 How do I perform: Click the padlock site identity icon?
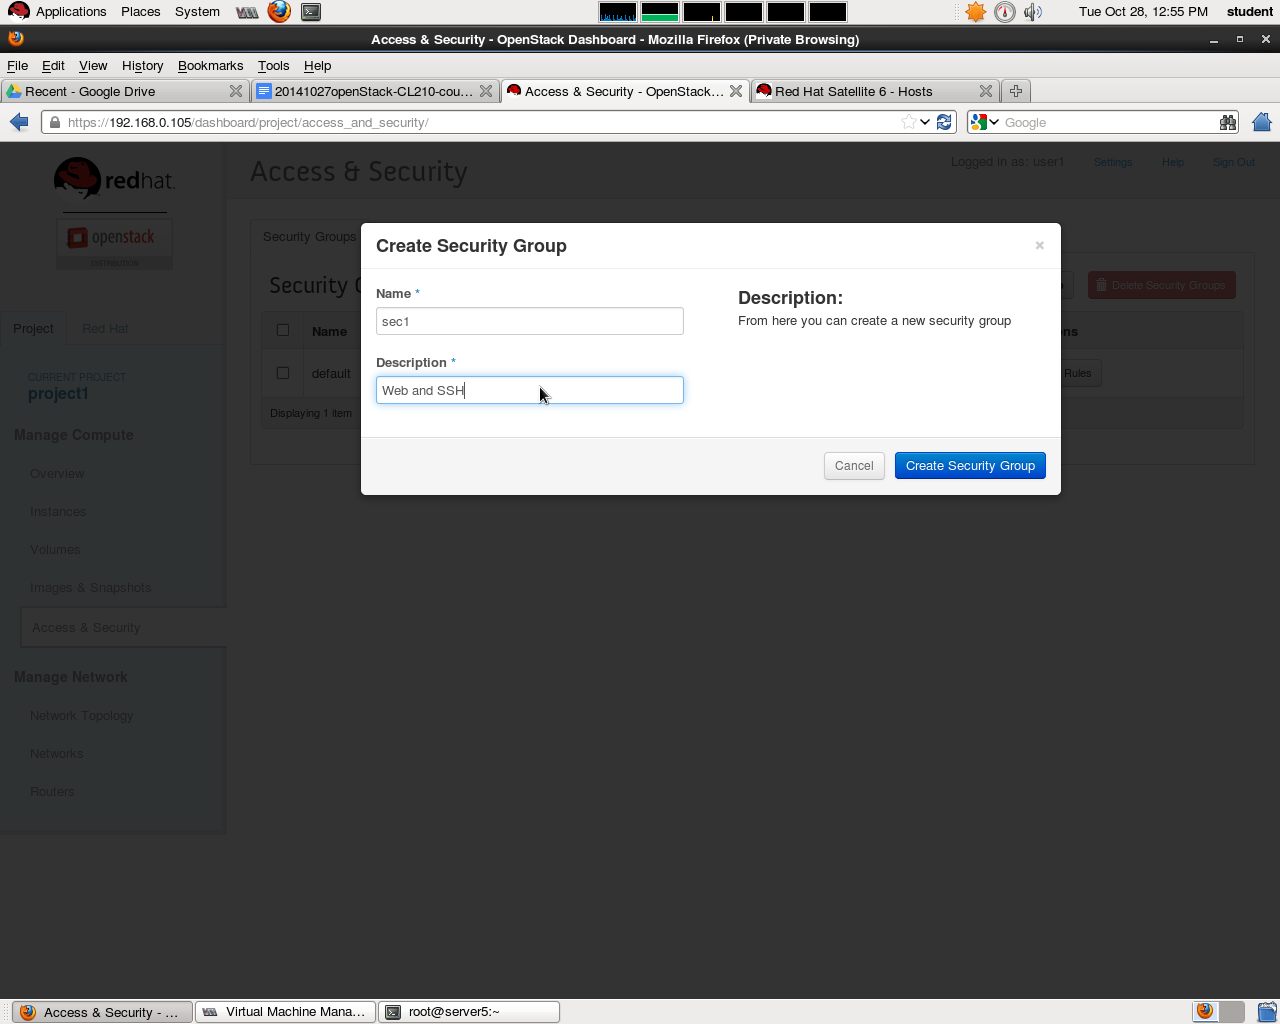coord(54,122)
